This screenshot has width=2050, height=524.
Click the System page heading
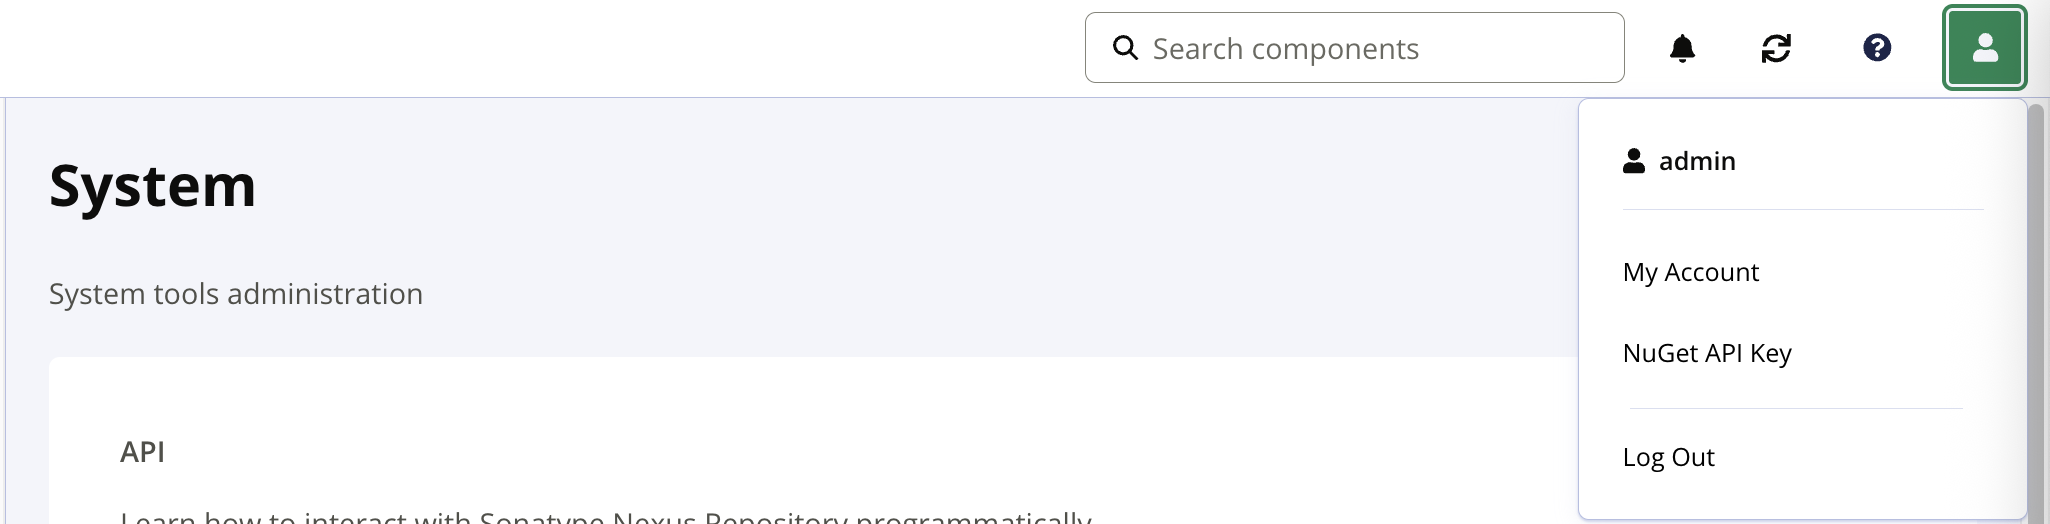click(x=153, y=186)
